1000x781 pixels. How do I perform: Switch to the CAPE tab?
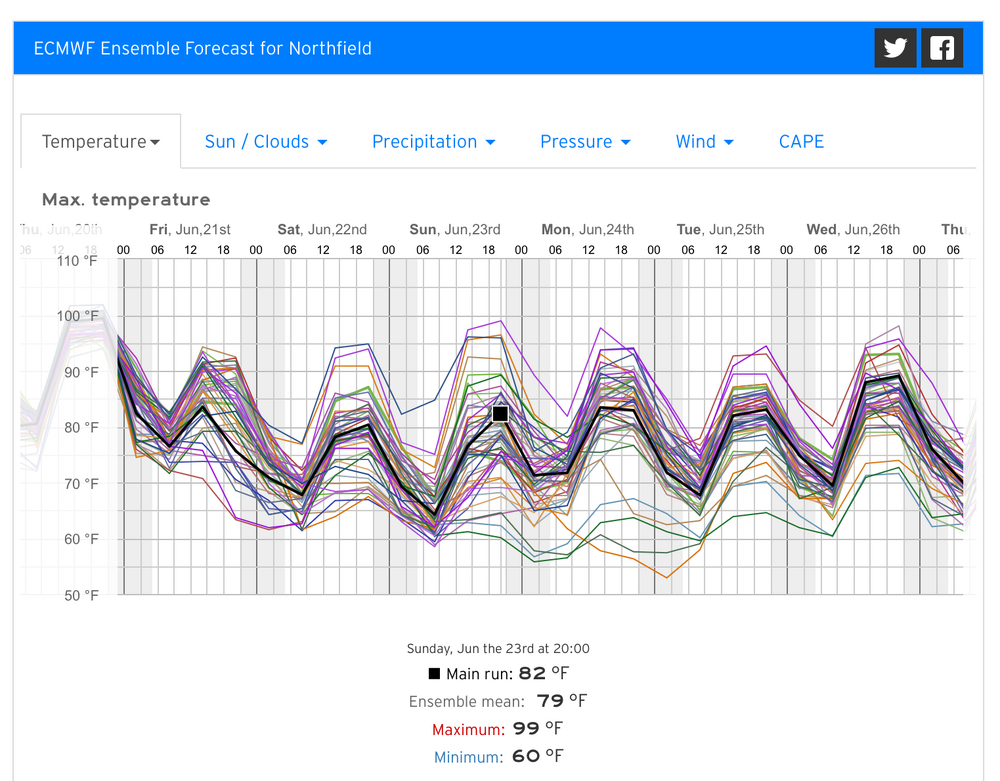(x=802, y=142)
